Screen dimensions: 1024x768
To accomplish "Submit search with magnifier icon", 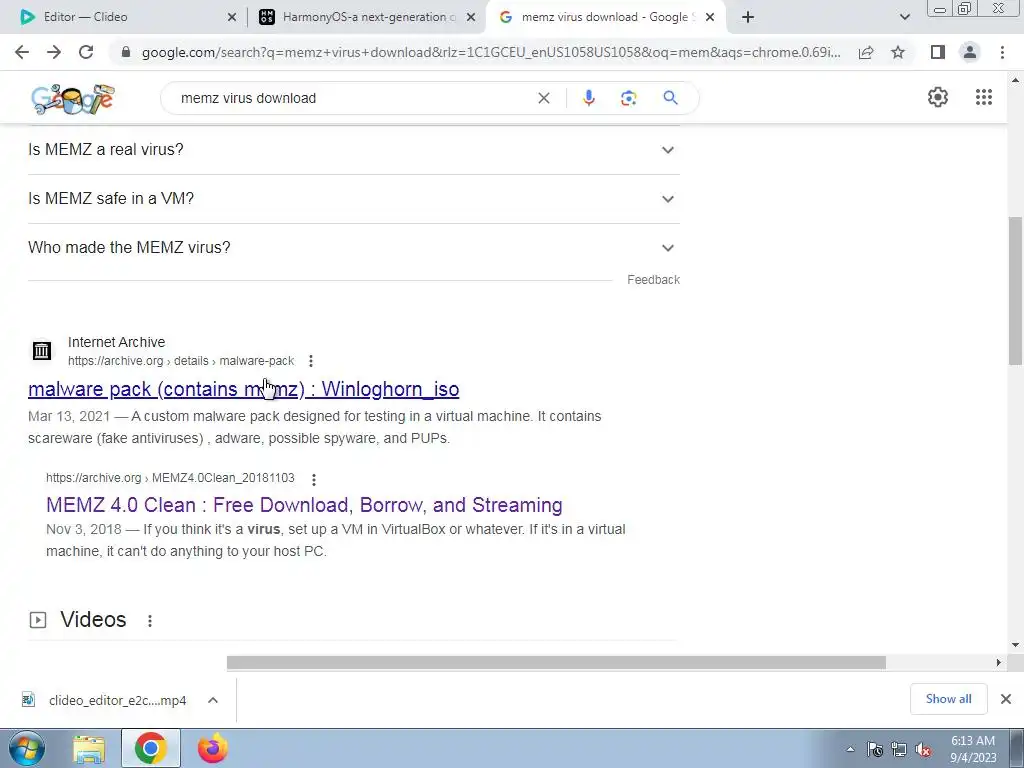I will point(670,98).
